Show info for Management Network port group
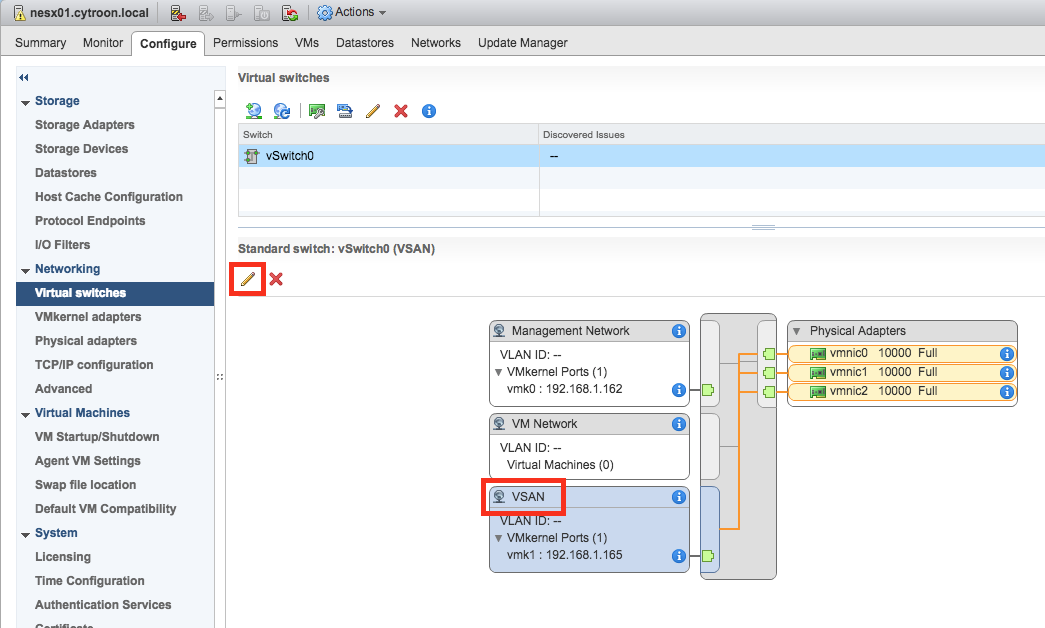The height and width of the screenshot is (628, 1045). (x=678, y=331)
